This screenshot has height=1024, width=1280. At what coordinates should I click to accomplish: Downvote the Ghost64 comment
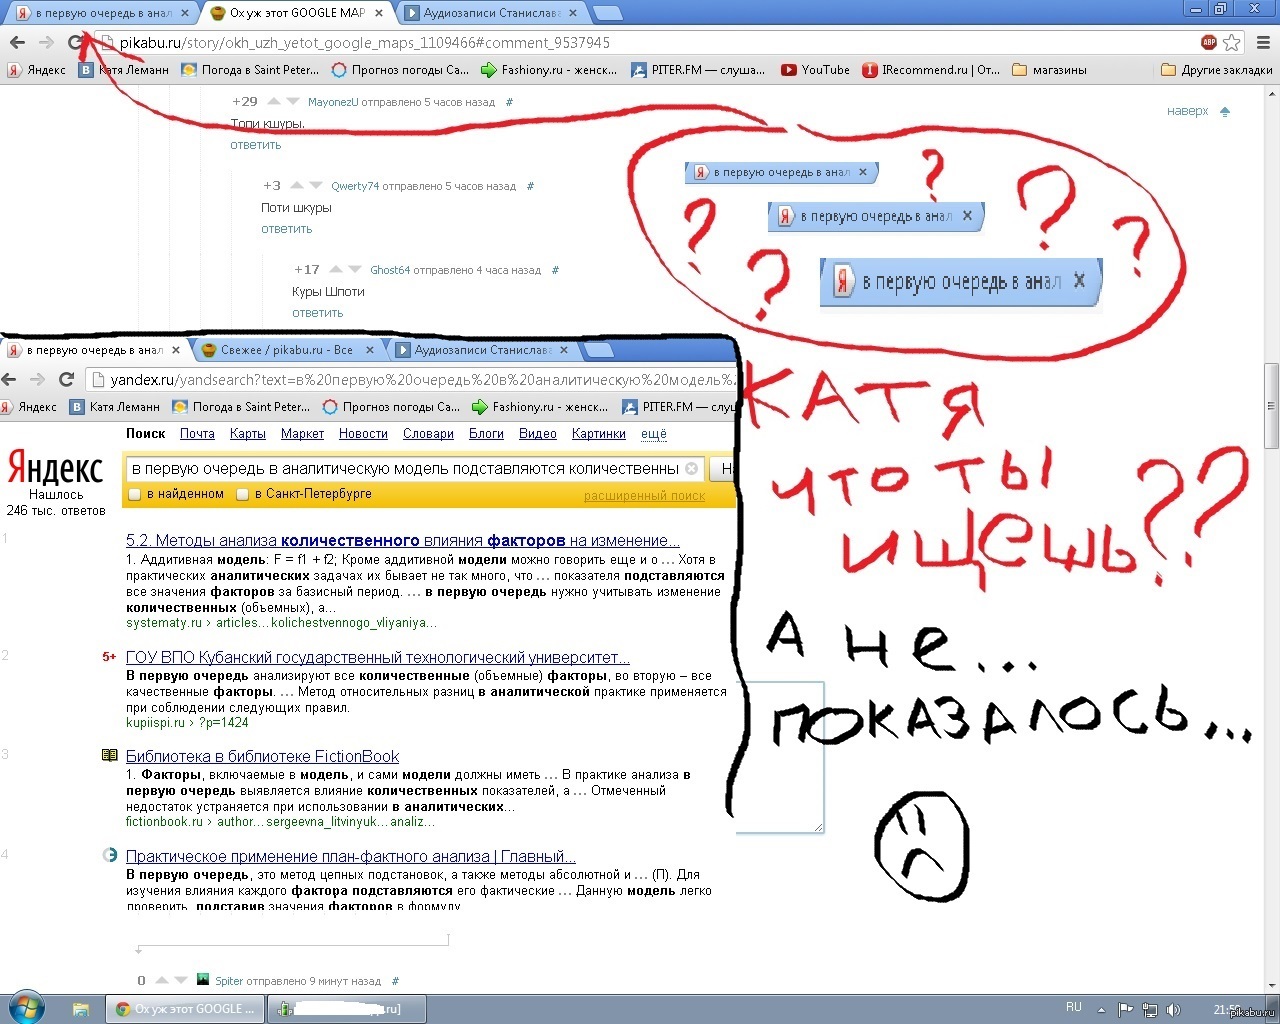point(355,269)
